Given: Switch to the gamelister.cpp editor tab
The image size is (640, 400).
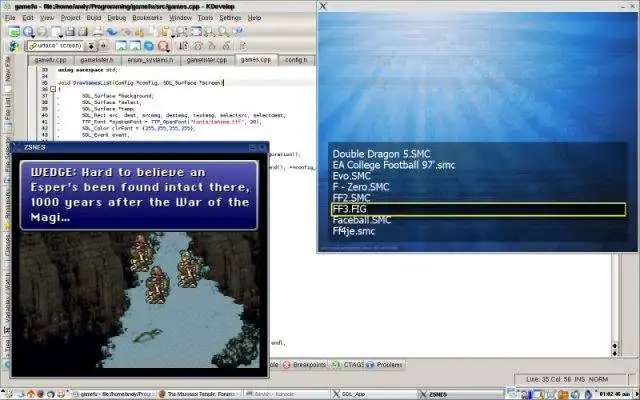Looking at the screenshot, I should [x=207, y=60].
